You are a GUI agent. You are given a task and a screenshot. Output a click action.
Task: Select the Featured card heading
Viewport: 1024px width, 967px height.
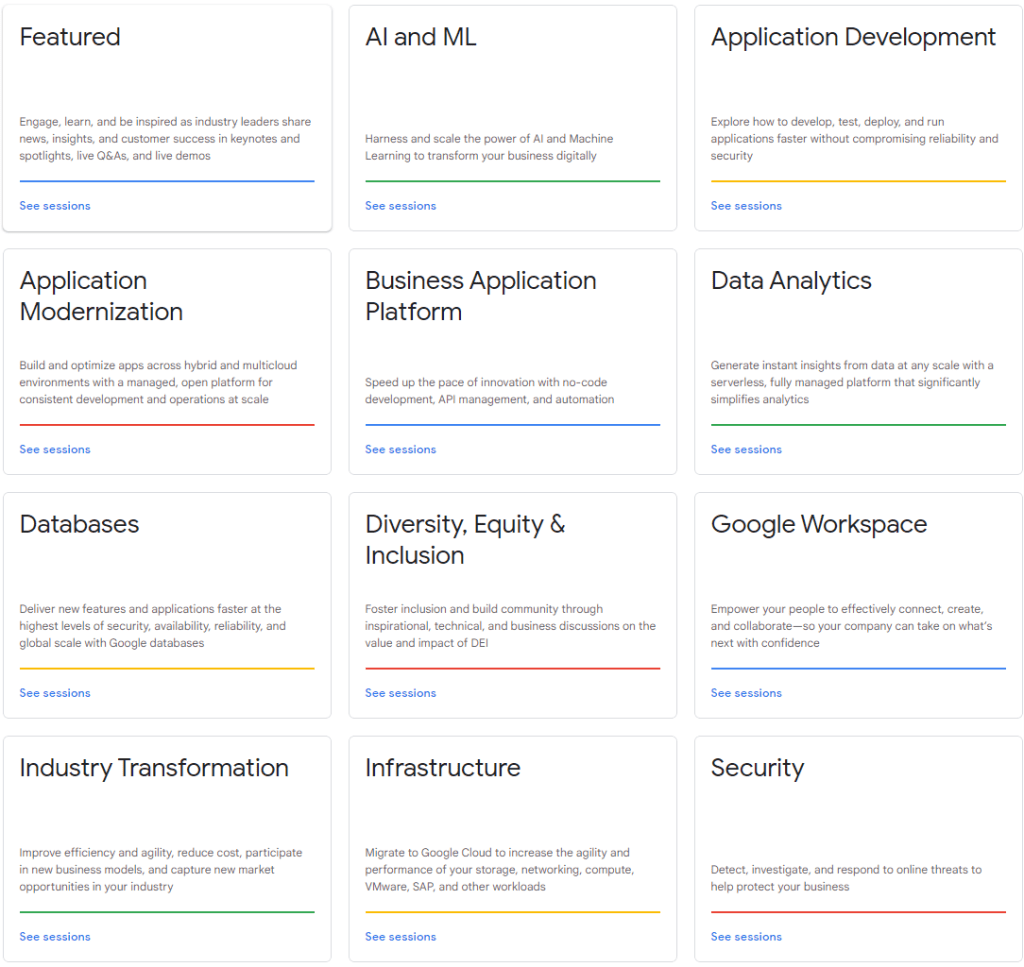[70, 38]
